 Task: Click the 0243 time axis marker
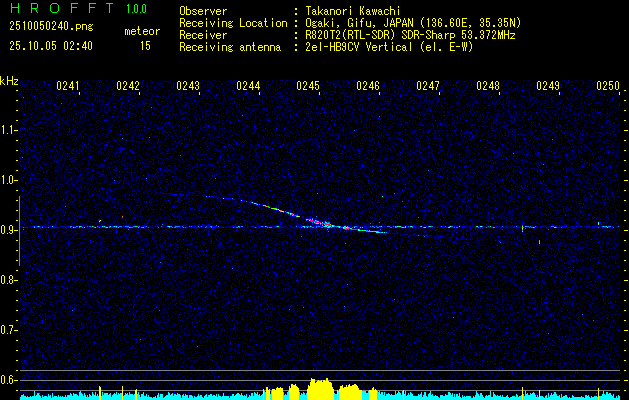[188, 86]
